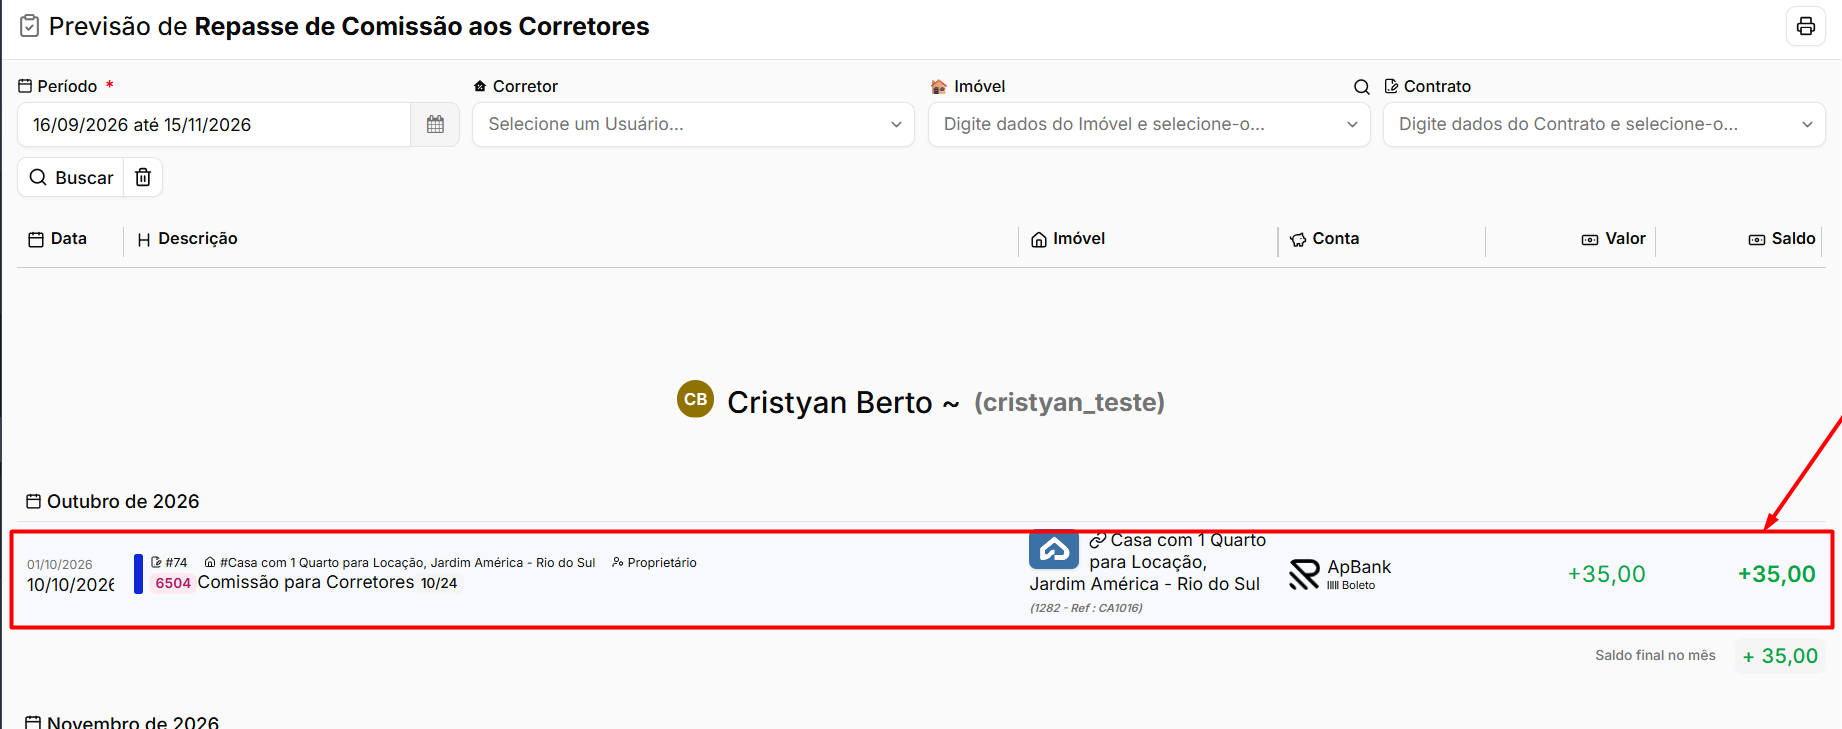Click the contract #74 icon tag

pyautogui.click(x=169, y=562)
